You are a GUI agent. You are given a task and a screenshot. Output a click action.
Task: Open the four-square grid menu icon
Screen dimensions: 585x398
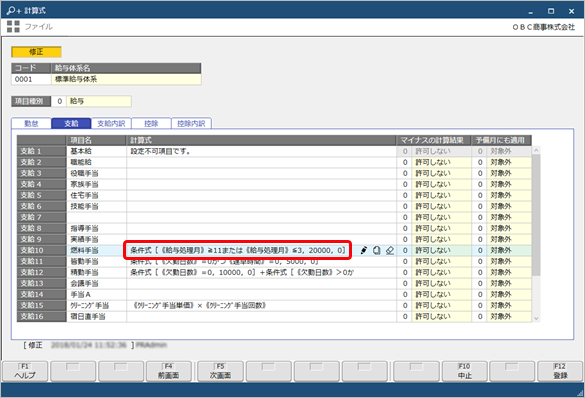(x=13, y=26)
